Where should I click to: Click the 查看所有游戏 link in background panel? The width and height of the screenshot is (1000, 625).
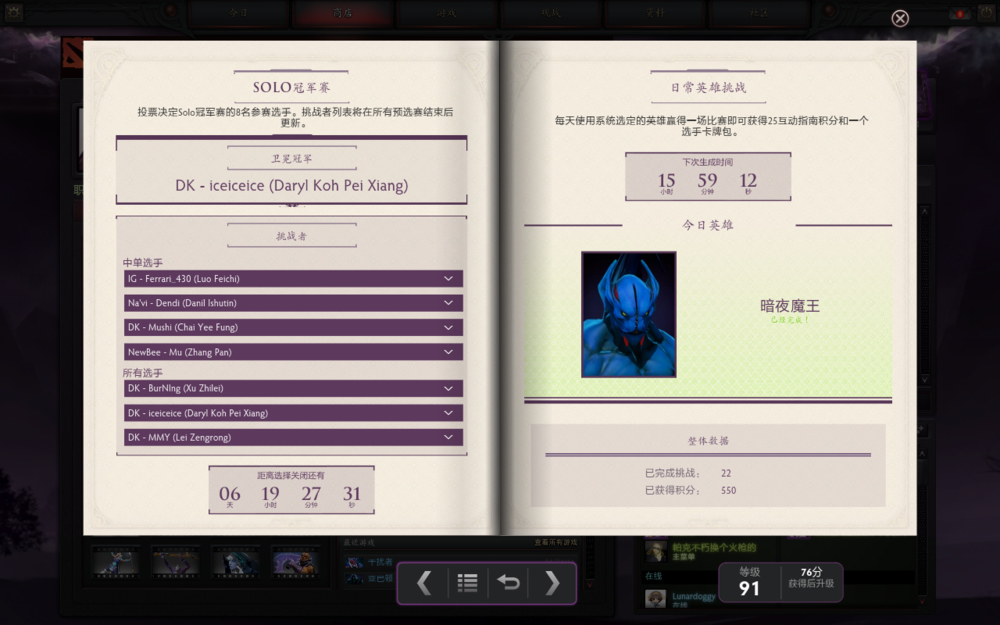(555, 542)
